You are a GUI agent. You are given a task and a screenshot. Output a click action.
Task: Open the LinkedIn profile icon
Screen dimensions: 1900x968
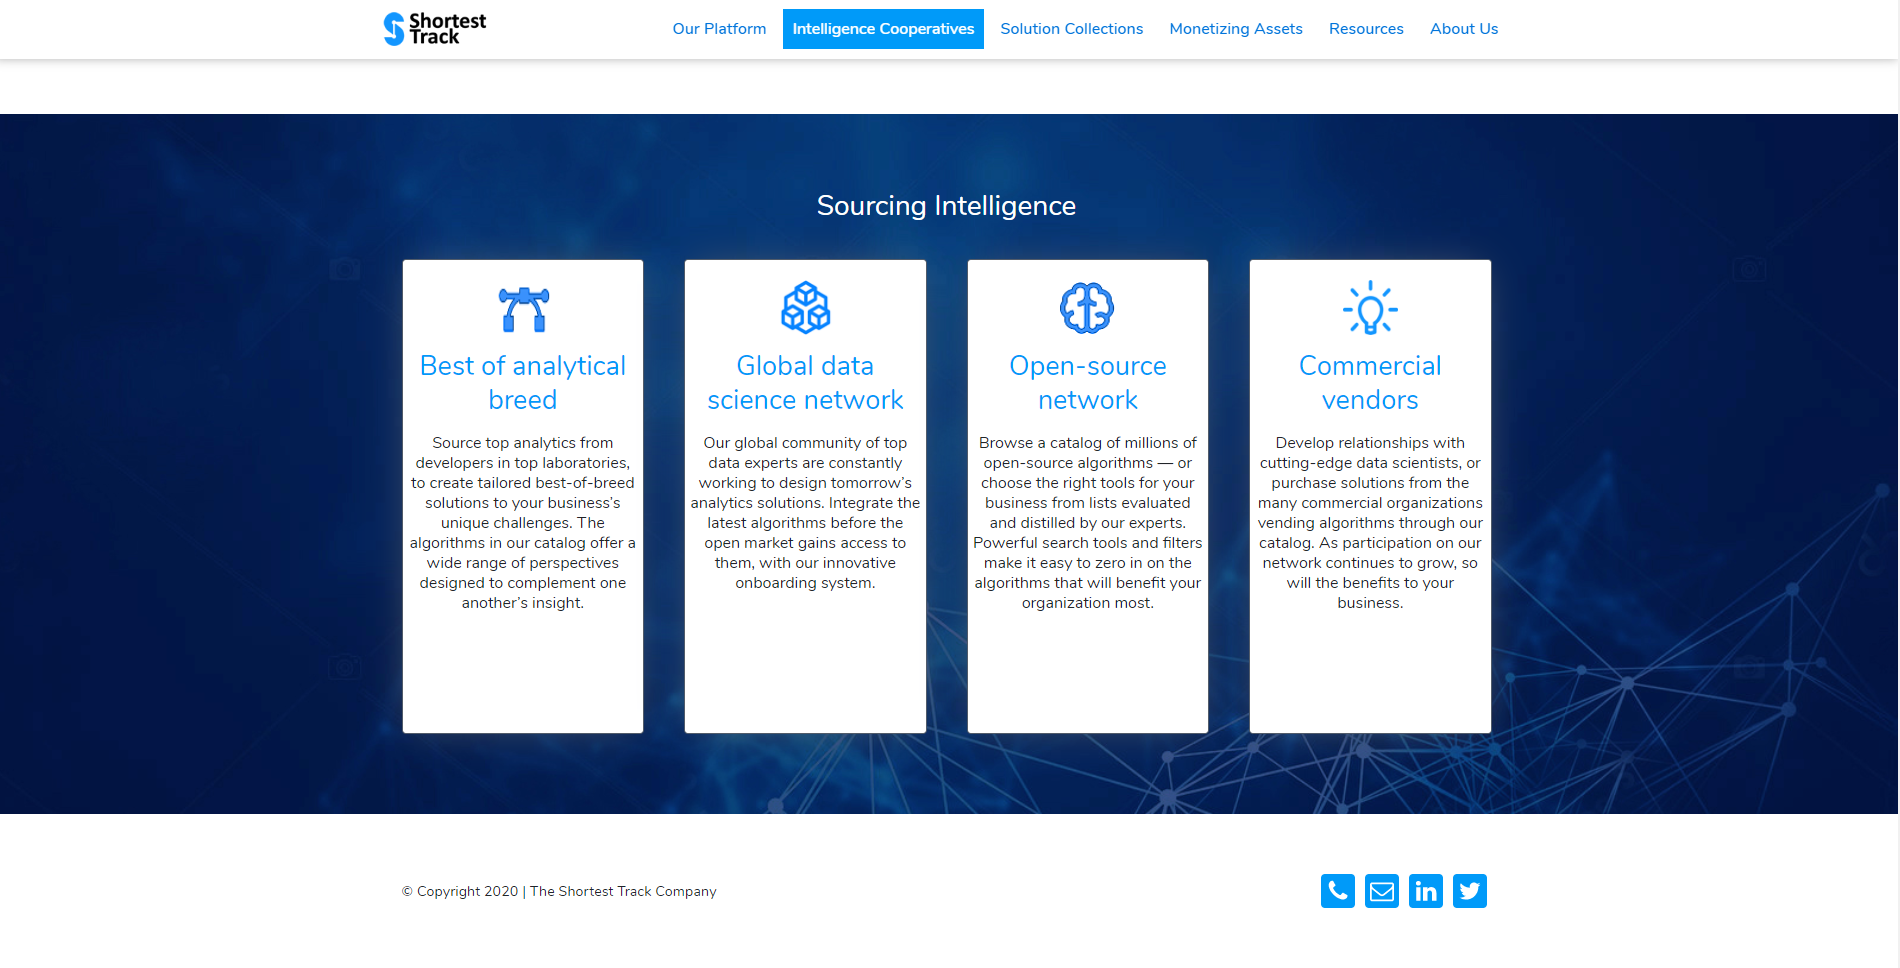[1426, 891]
